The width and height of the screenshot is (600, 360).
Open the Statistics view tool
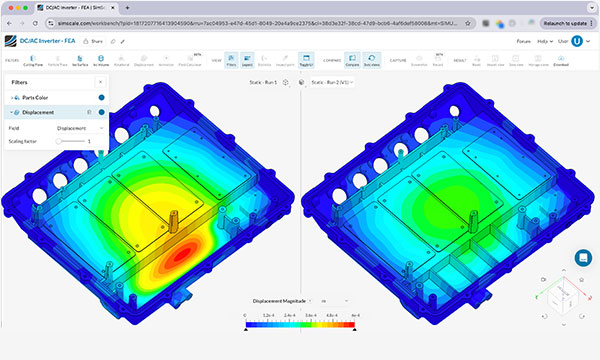click(264, 60)
